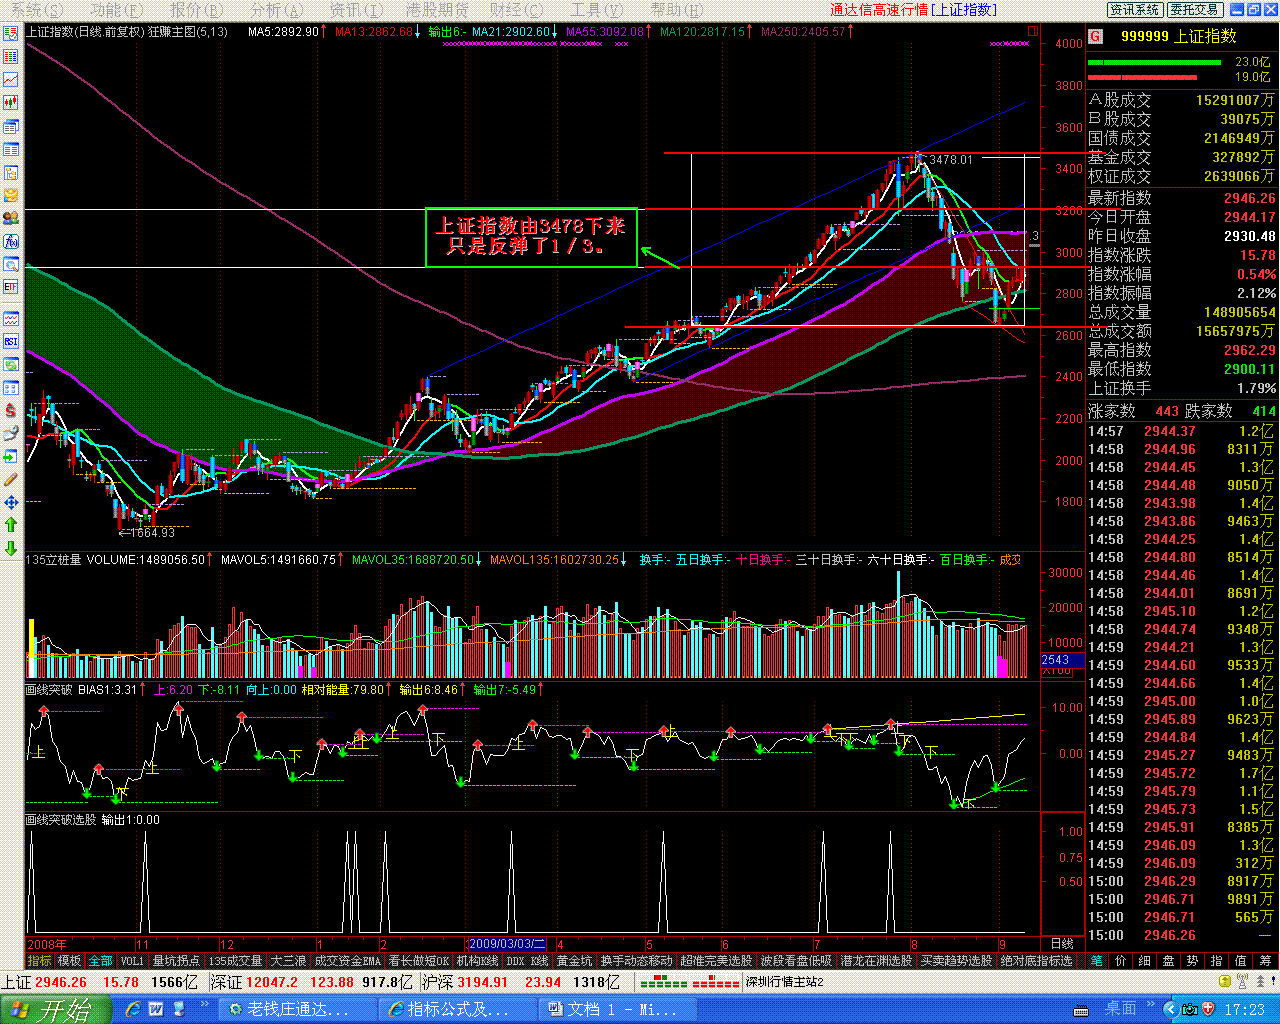This screenshot has width=1280, height=1024.
Task: Open the f(x) formula manager icon
Action: [11, 241]
